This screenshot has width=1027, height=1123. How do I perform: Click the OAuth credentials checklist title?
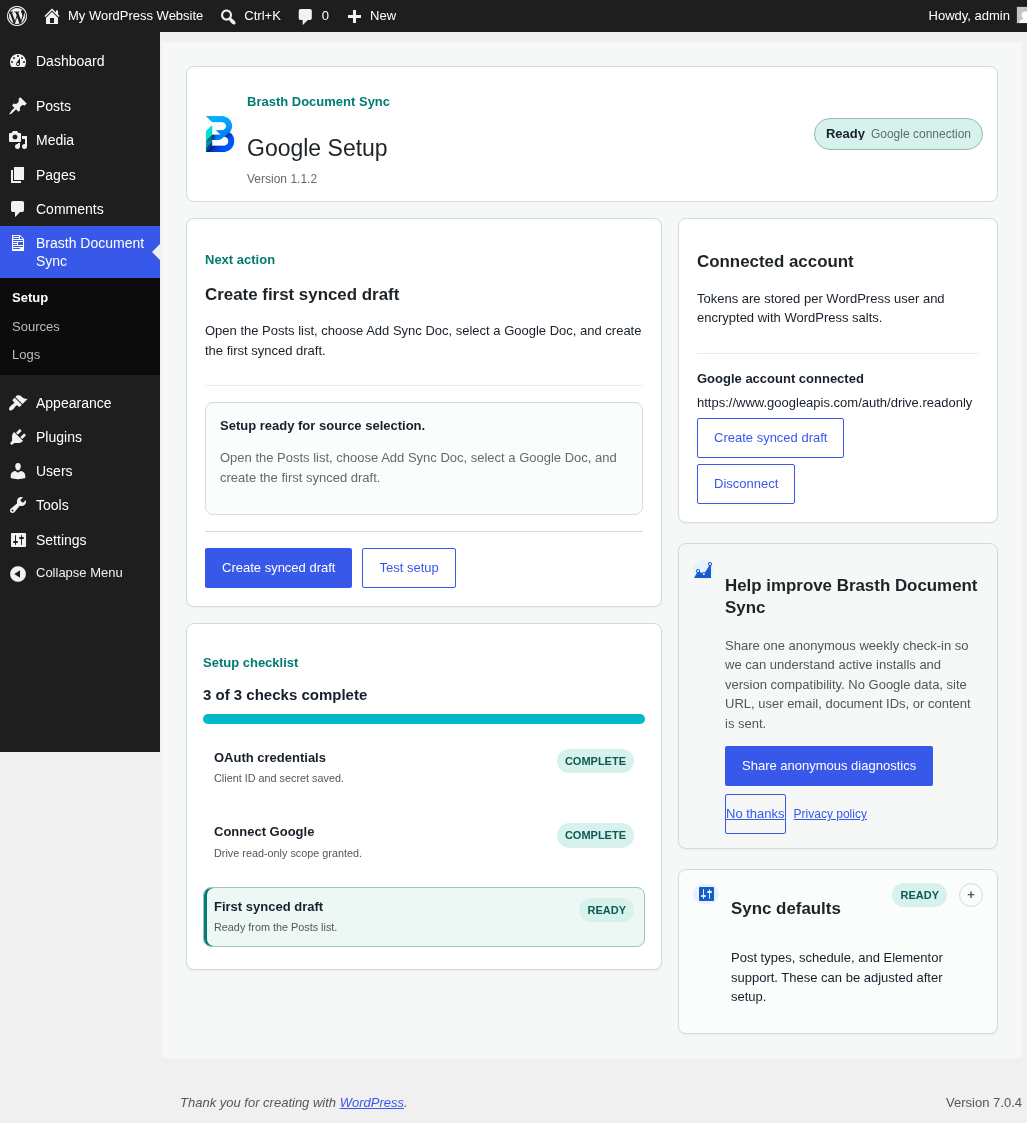click(270, 758)
